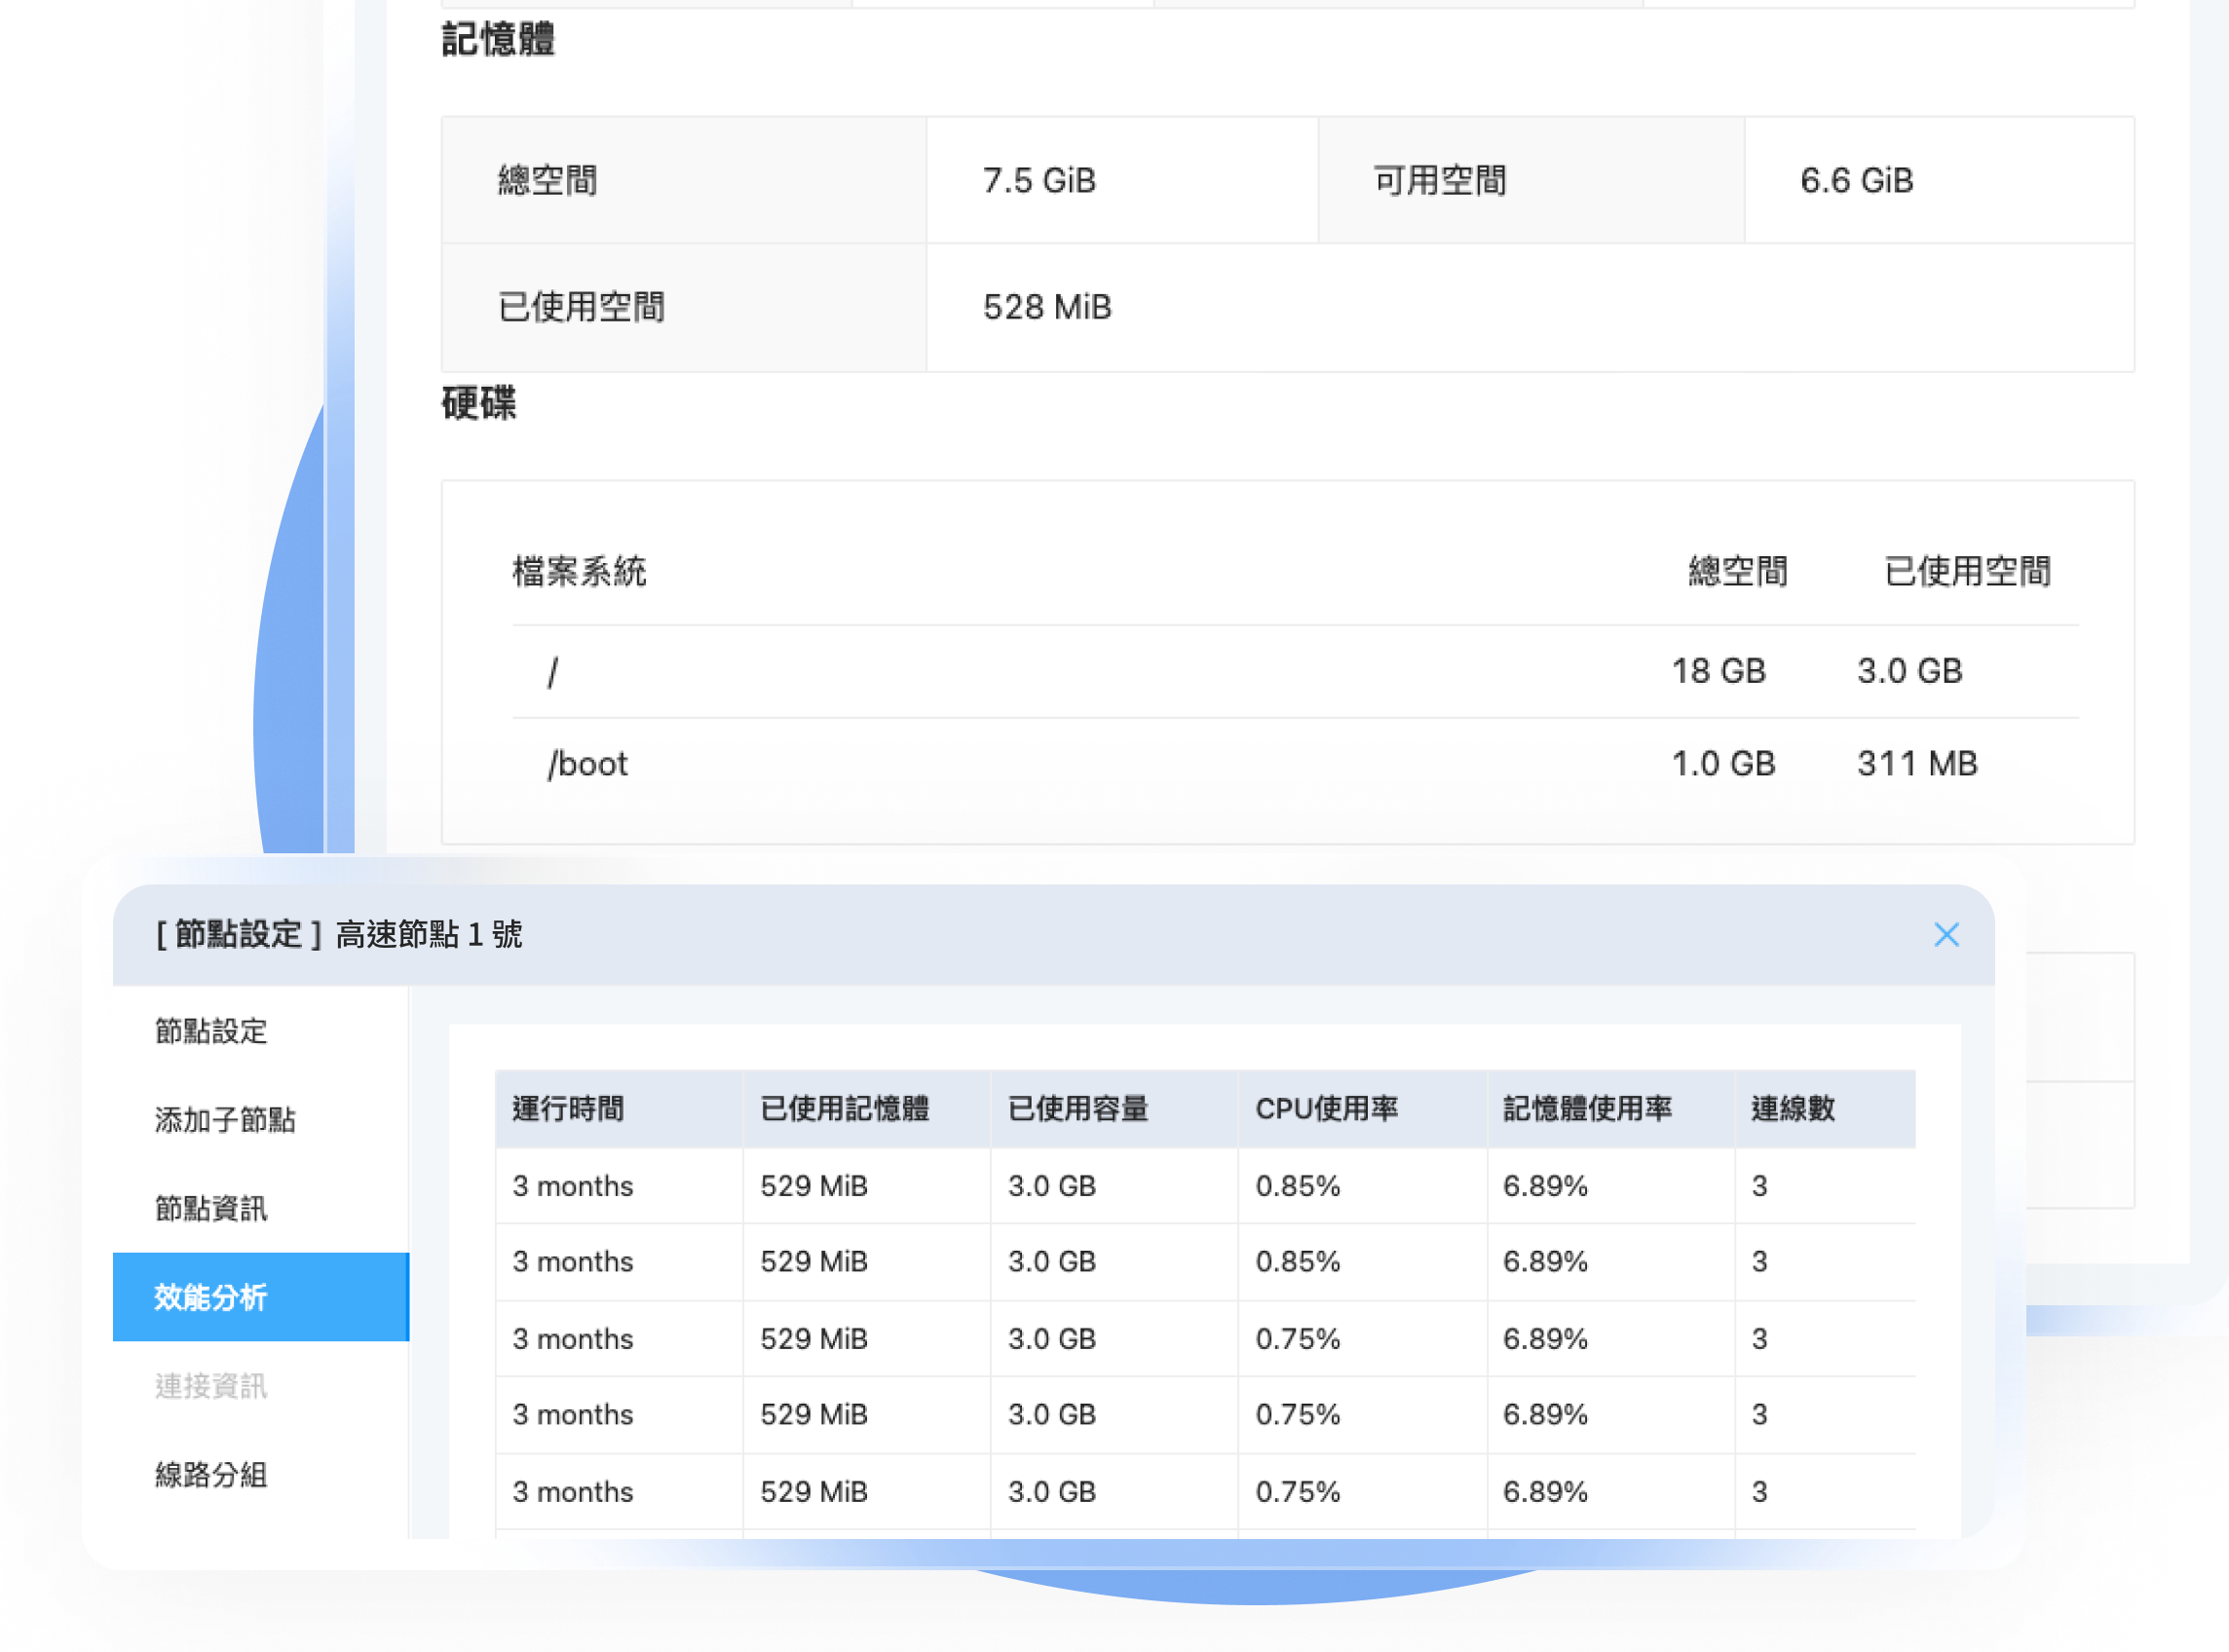2229x1652 pixels.
Task: Open the 連接資訊 sidebar item
Action: [211, 1386]
